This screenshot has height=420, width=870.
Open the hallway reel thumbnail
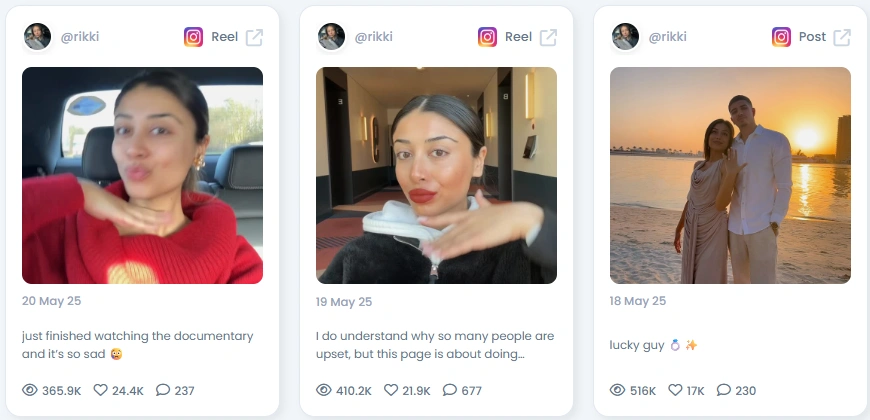point(436,175)
